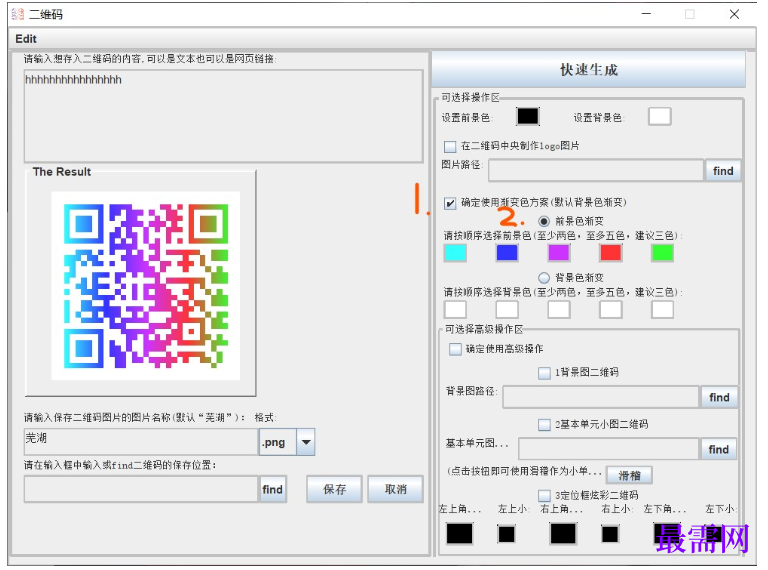Pick the purple foreground gradient swatch
This screenshot has height=570, width=768.
click(559, 253)
